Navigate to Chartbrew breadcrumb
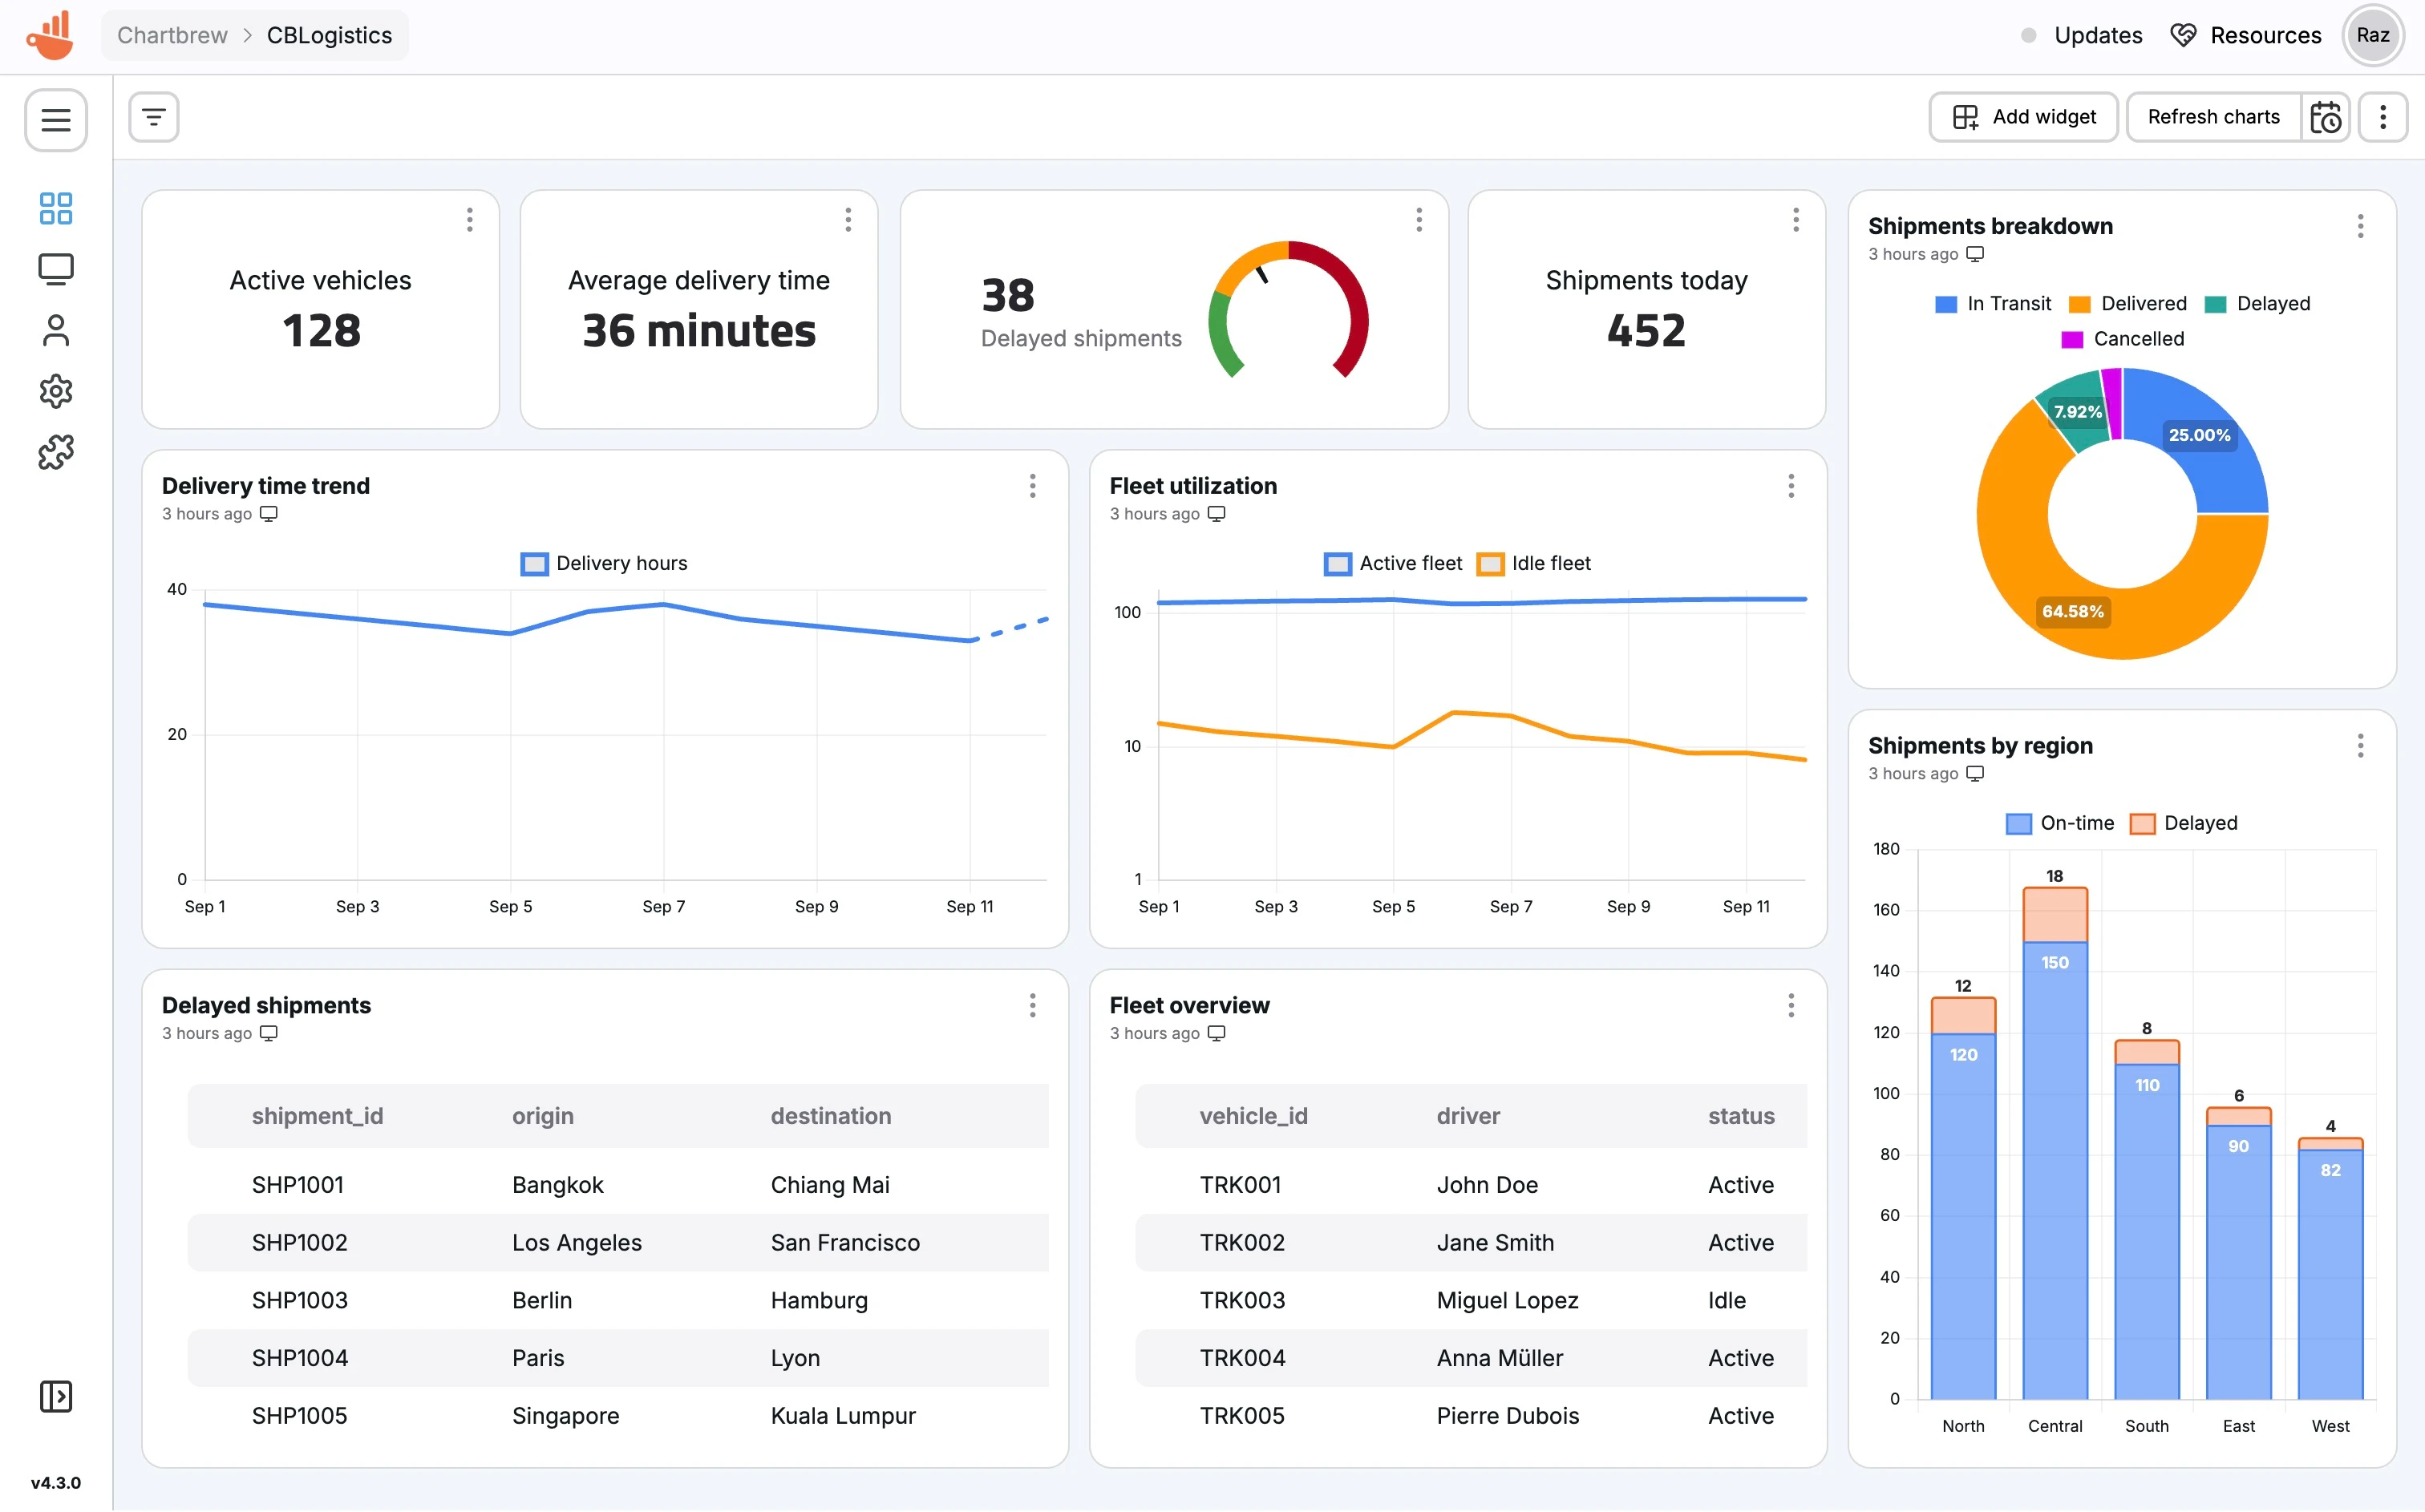Viewport: 2425px width, 1512px height. [x=172, y=35]
